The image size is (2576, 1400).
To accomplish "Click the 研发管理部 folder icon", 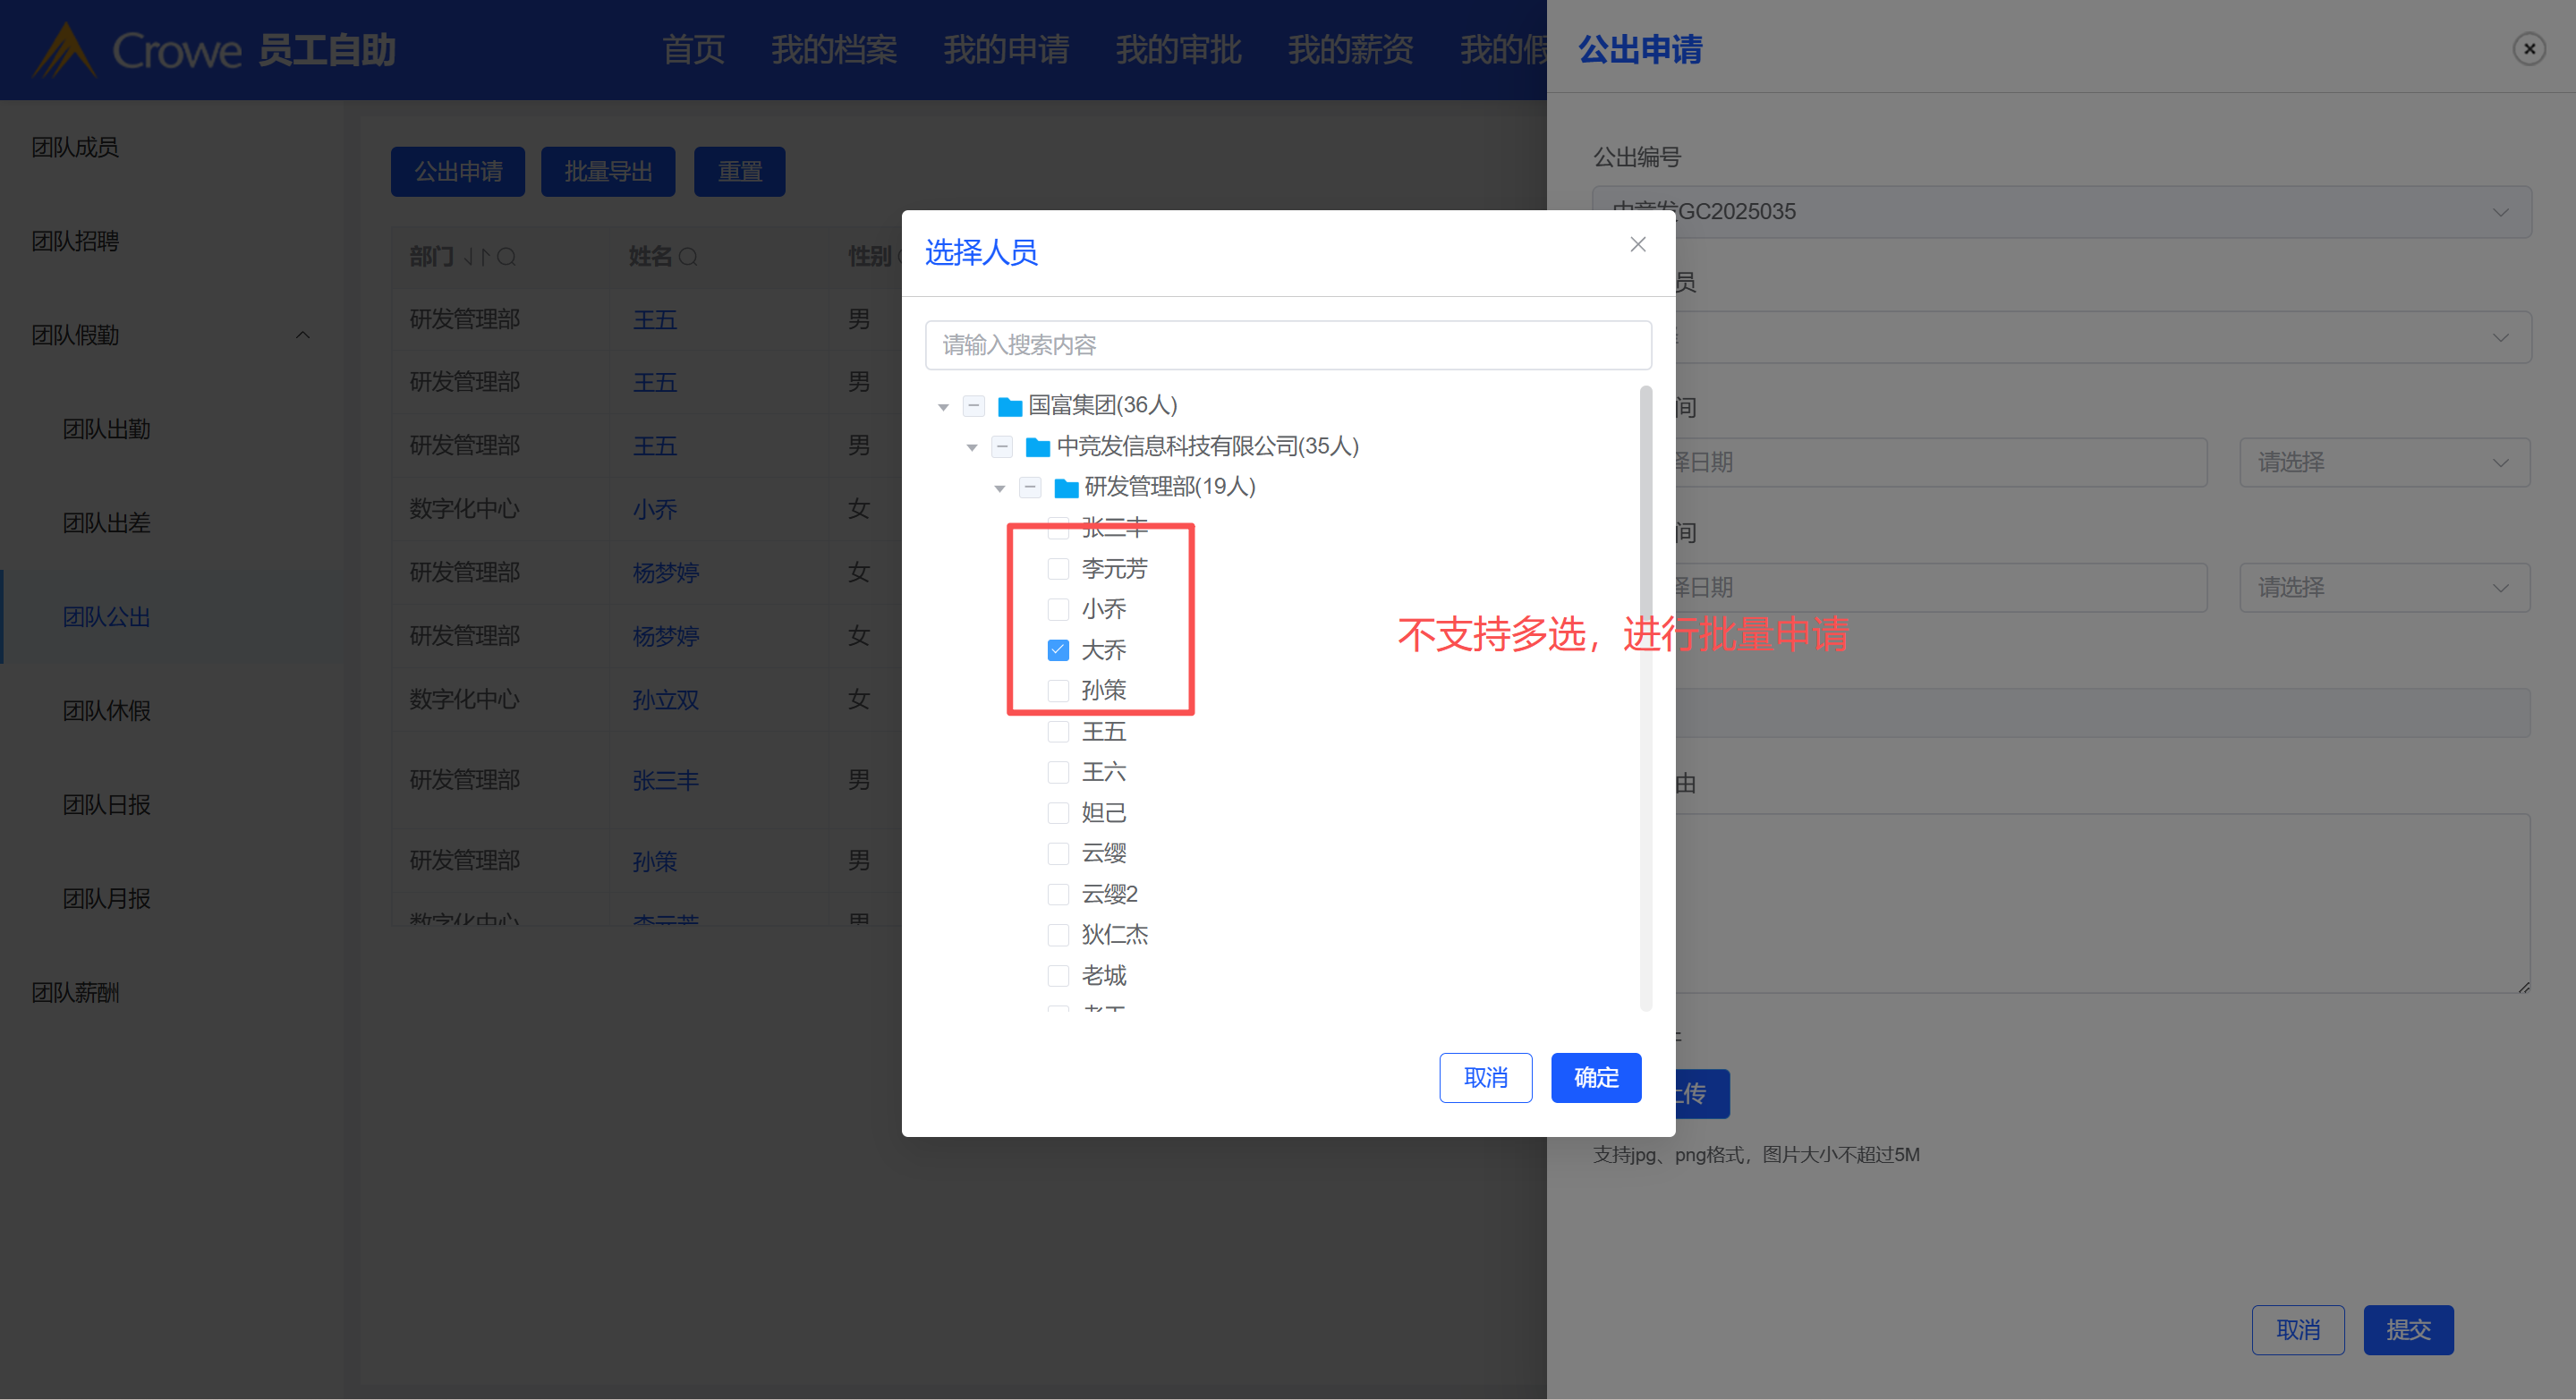I will (x=1066, y=488).
